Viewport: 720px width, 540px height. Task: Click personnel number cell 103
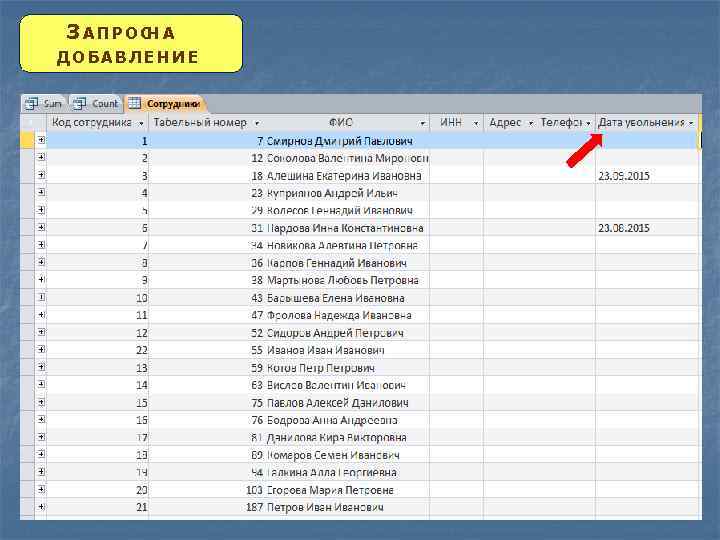click(207, 489)
